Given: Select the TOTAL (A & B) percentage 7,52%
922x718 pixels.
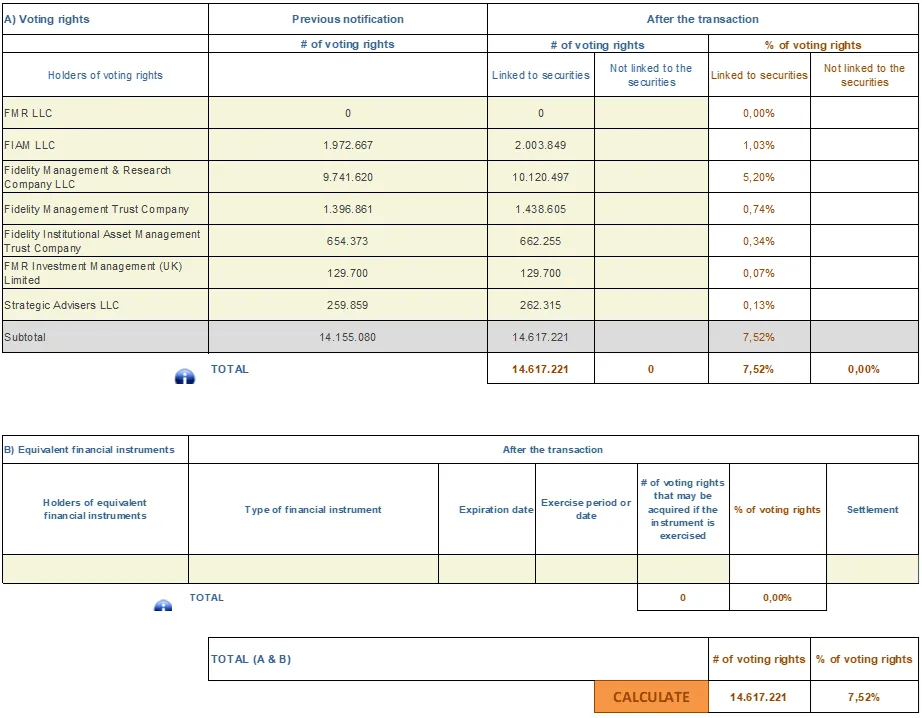Looking at the screenshot, I should click(x=864, y=697).
